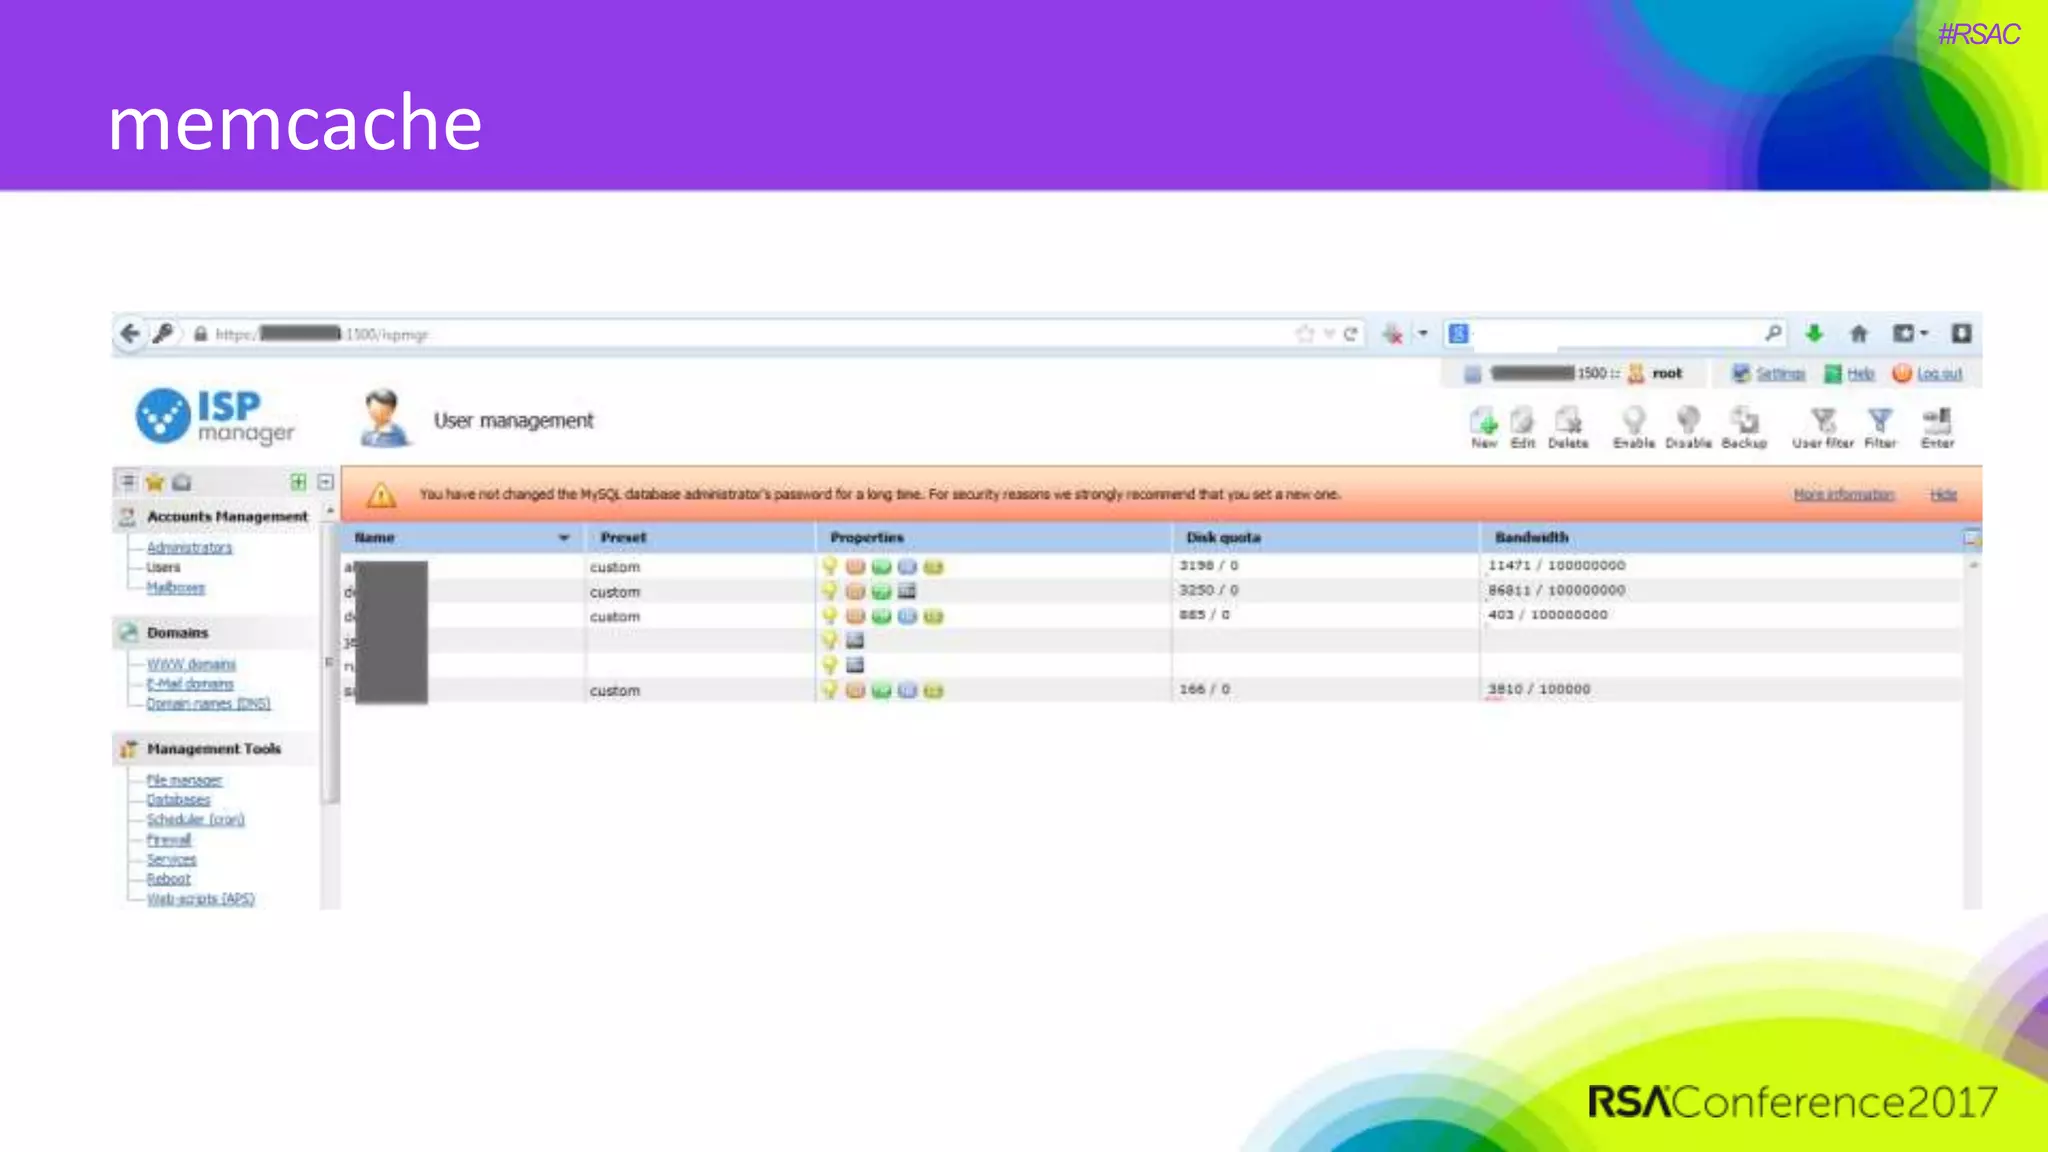Click the bookmark star in address bar
The width and height of the screenshot is (2048, 1152).
(x=1305, y=334)
